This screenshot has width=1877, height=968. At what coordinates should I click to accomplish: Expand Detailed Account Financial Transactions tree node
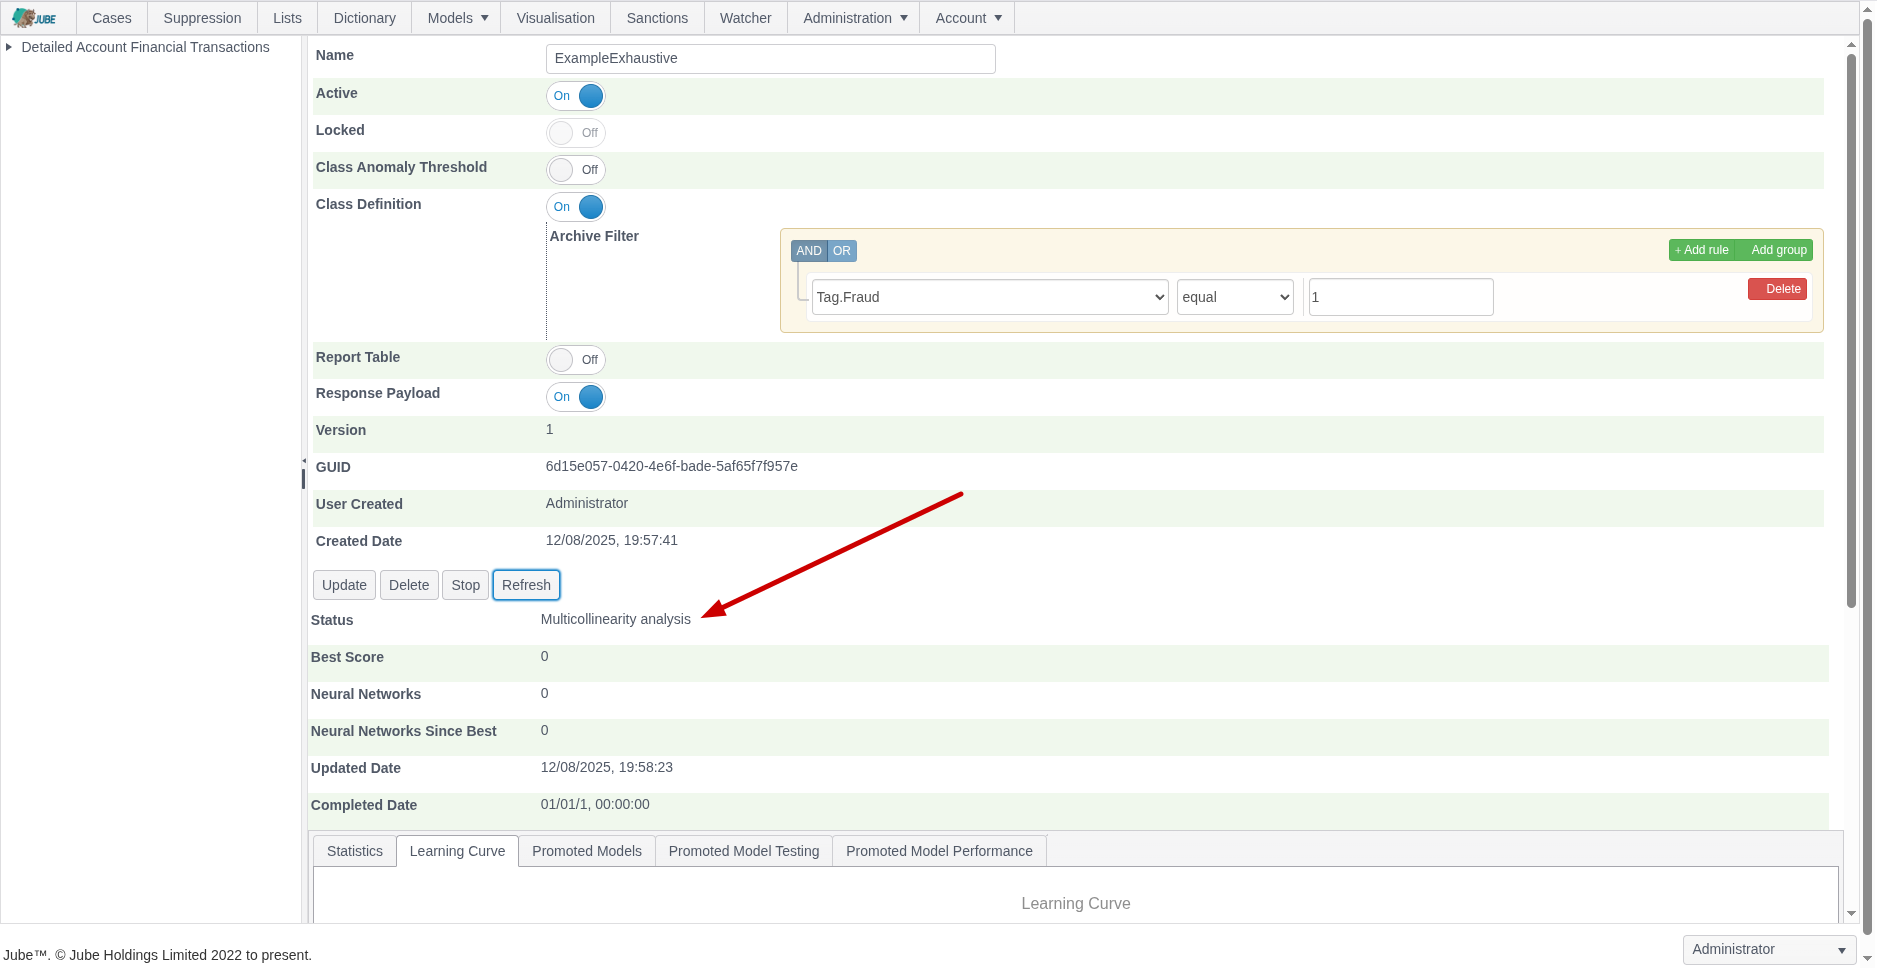coord(9,47)
